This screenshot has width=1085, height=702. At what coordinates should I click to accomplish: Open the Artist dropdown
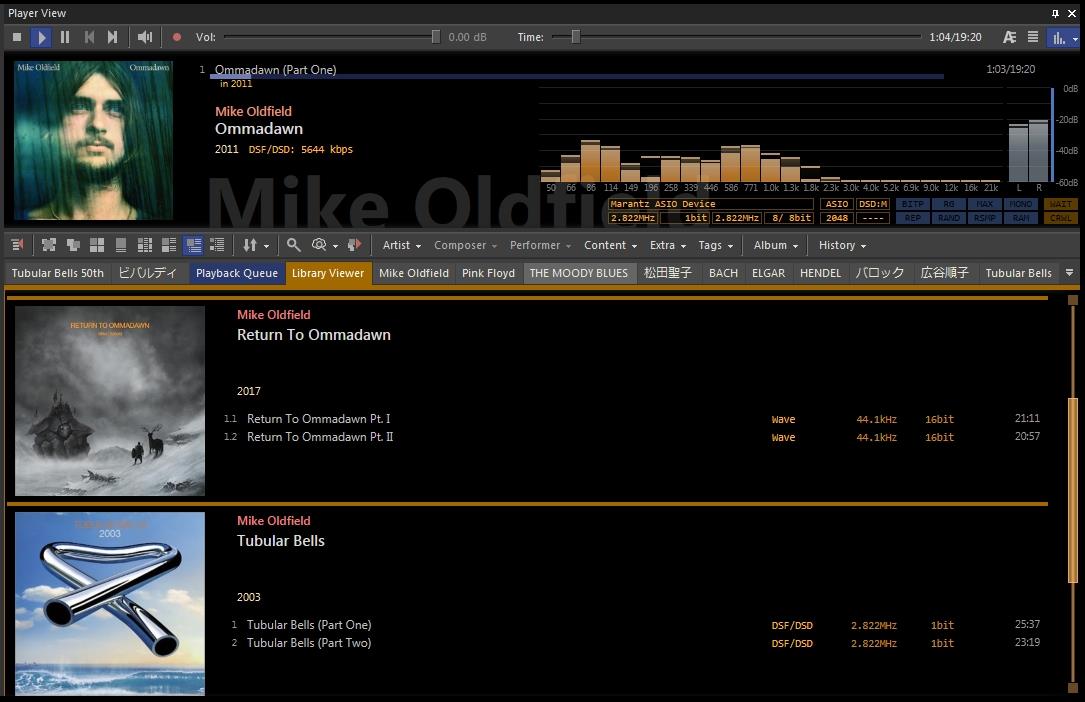pyautogui.click(x=402, y=246)
